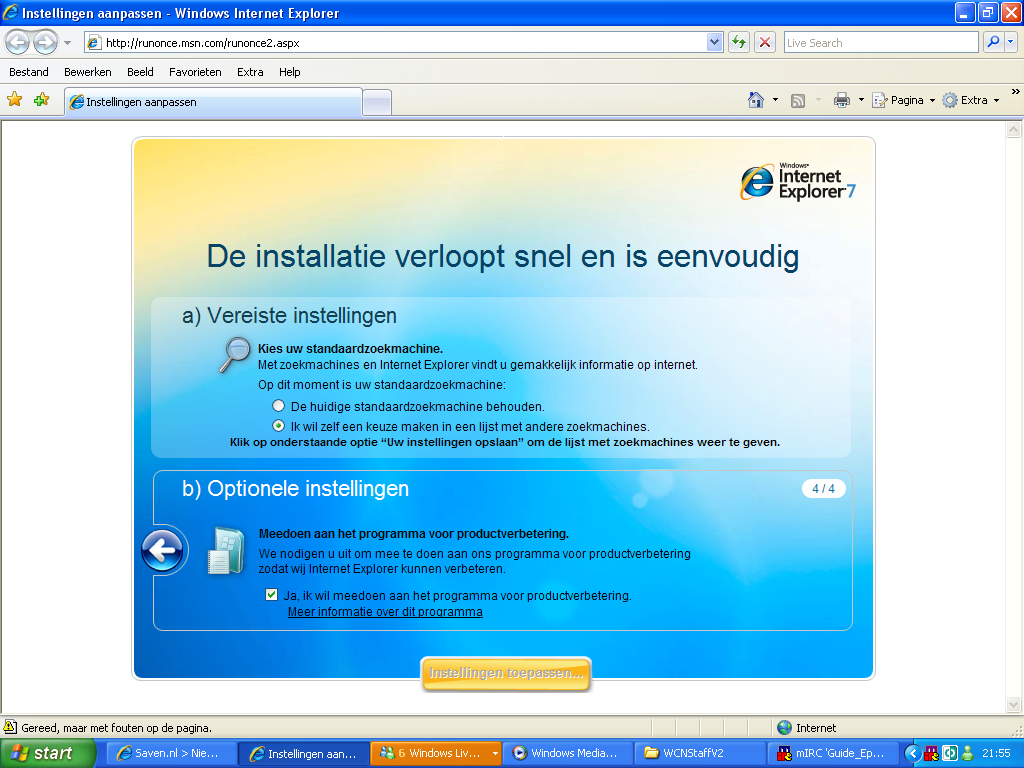The width and height of the screenshot is (1024, 768).
Task: Click the red tray icon beside the tray arrow
Action: pyautogui.click(x=931, y=753)
